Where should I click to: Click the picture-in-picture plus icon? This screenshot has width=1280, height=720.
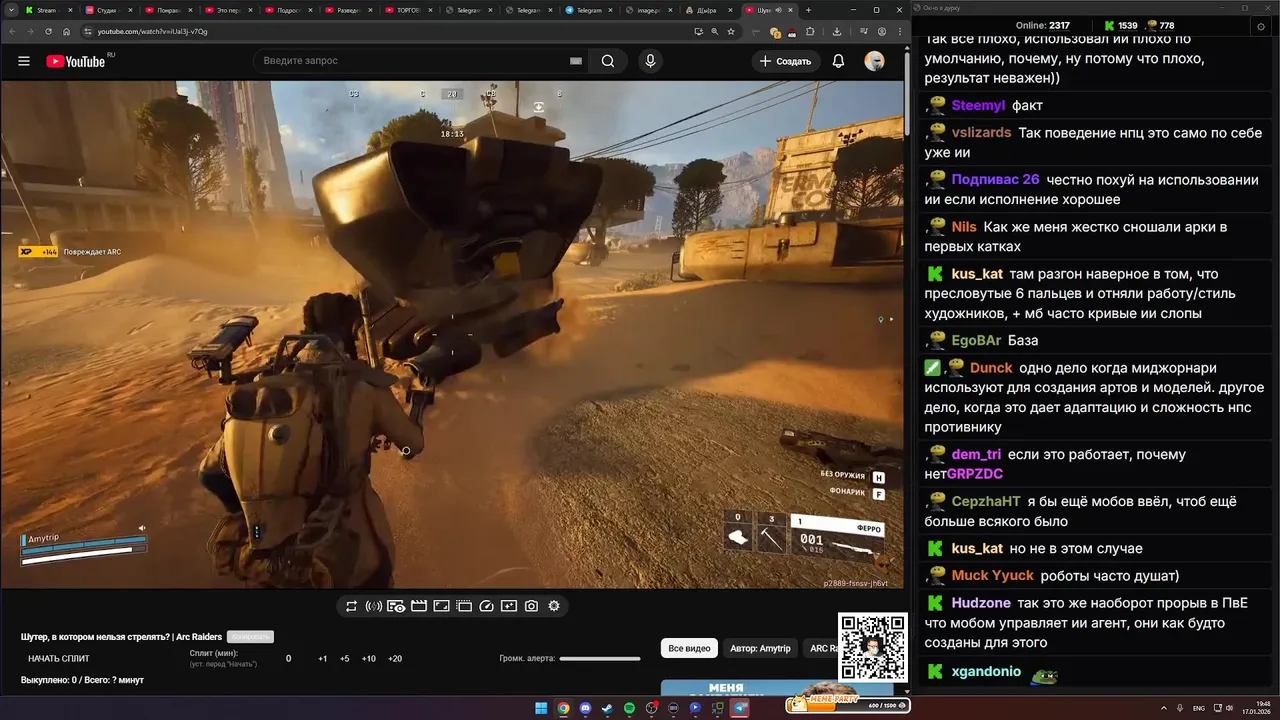tap(509, 606)
